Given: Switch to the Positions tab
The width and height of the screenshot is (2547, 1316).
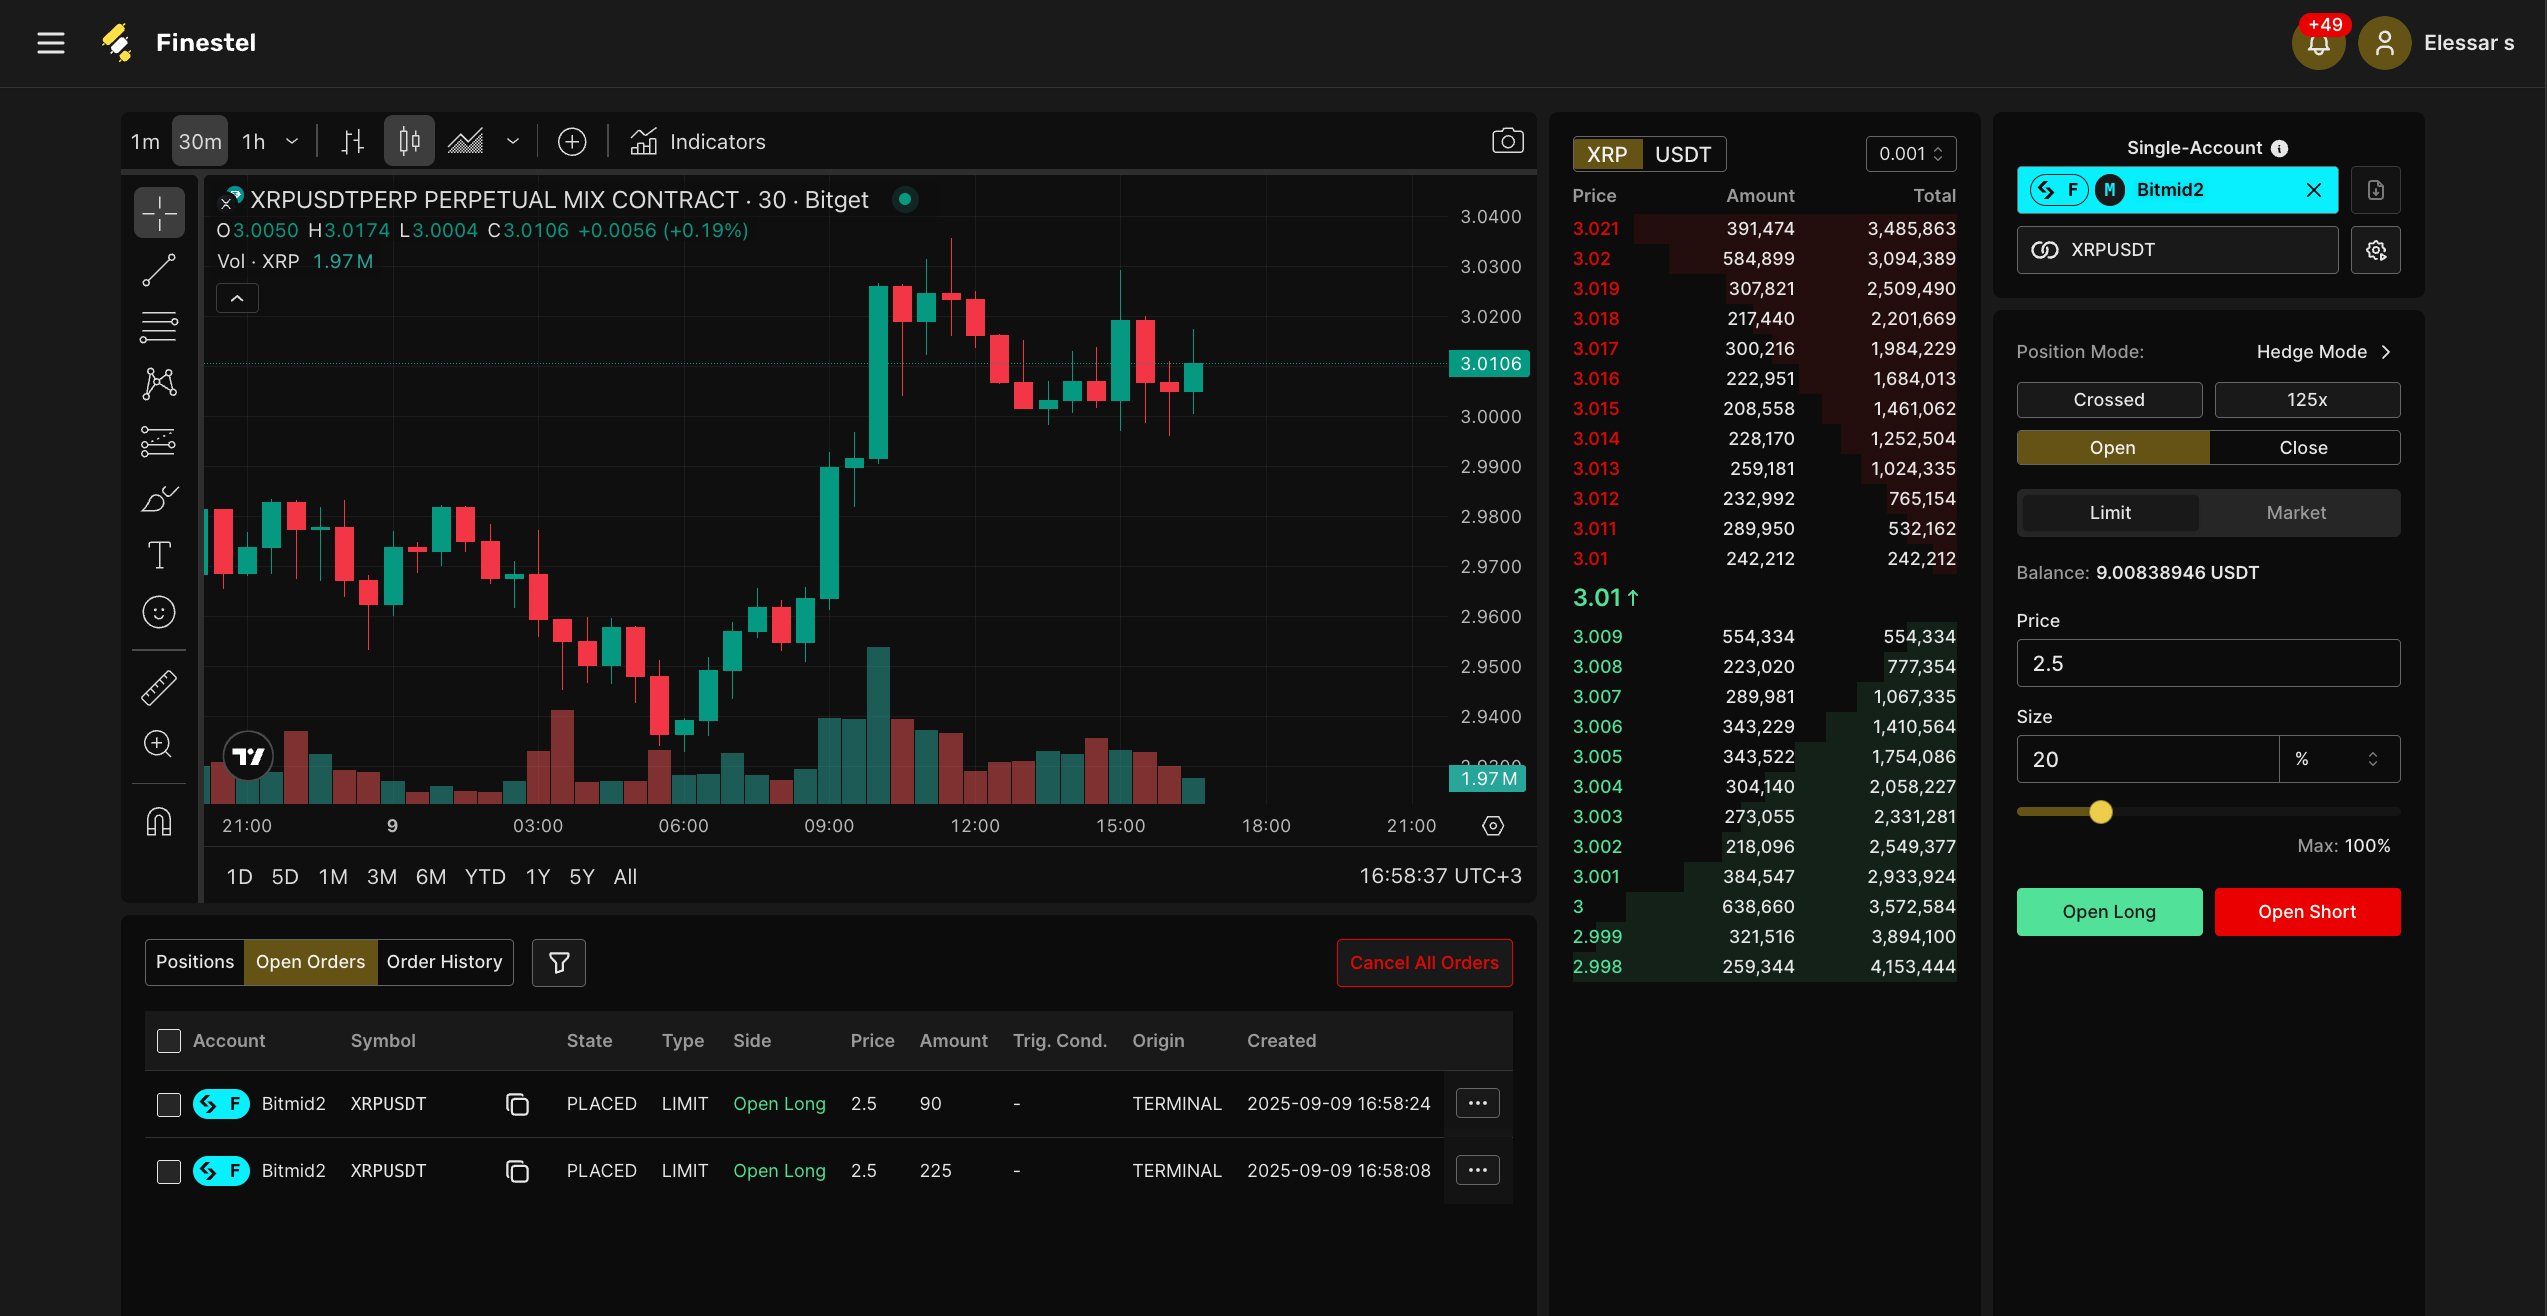Looking at the screenshot, I should coord(195,962).
